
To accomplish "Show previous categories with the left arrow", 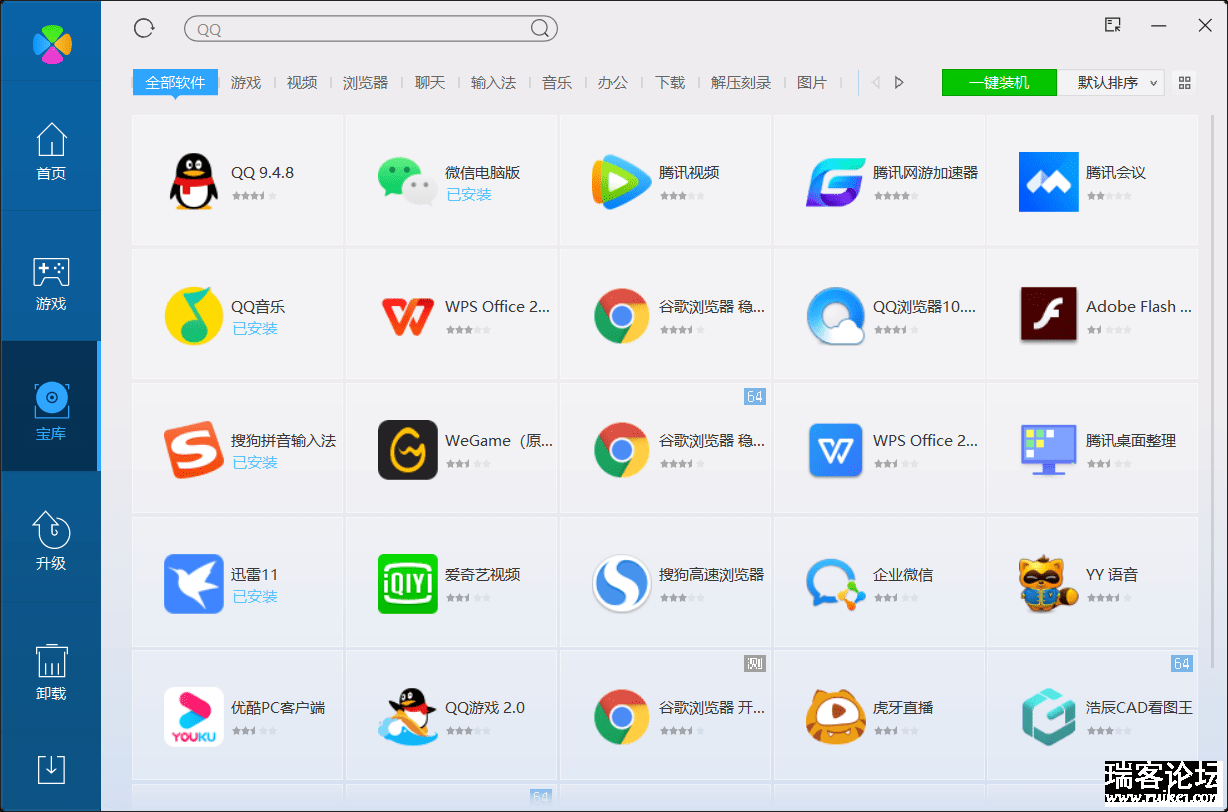I will click(x=876, y=83).
